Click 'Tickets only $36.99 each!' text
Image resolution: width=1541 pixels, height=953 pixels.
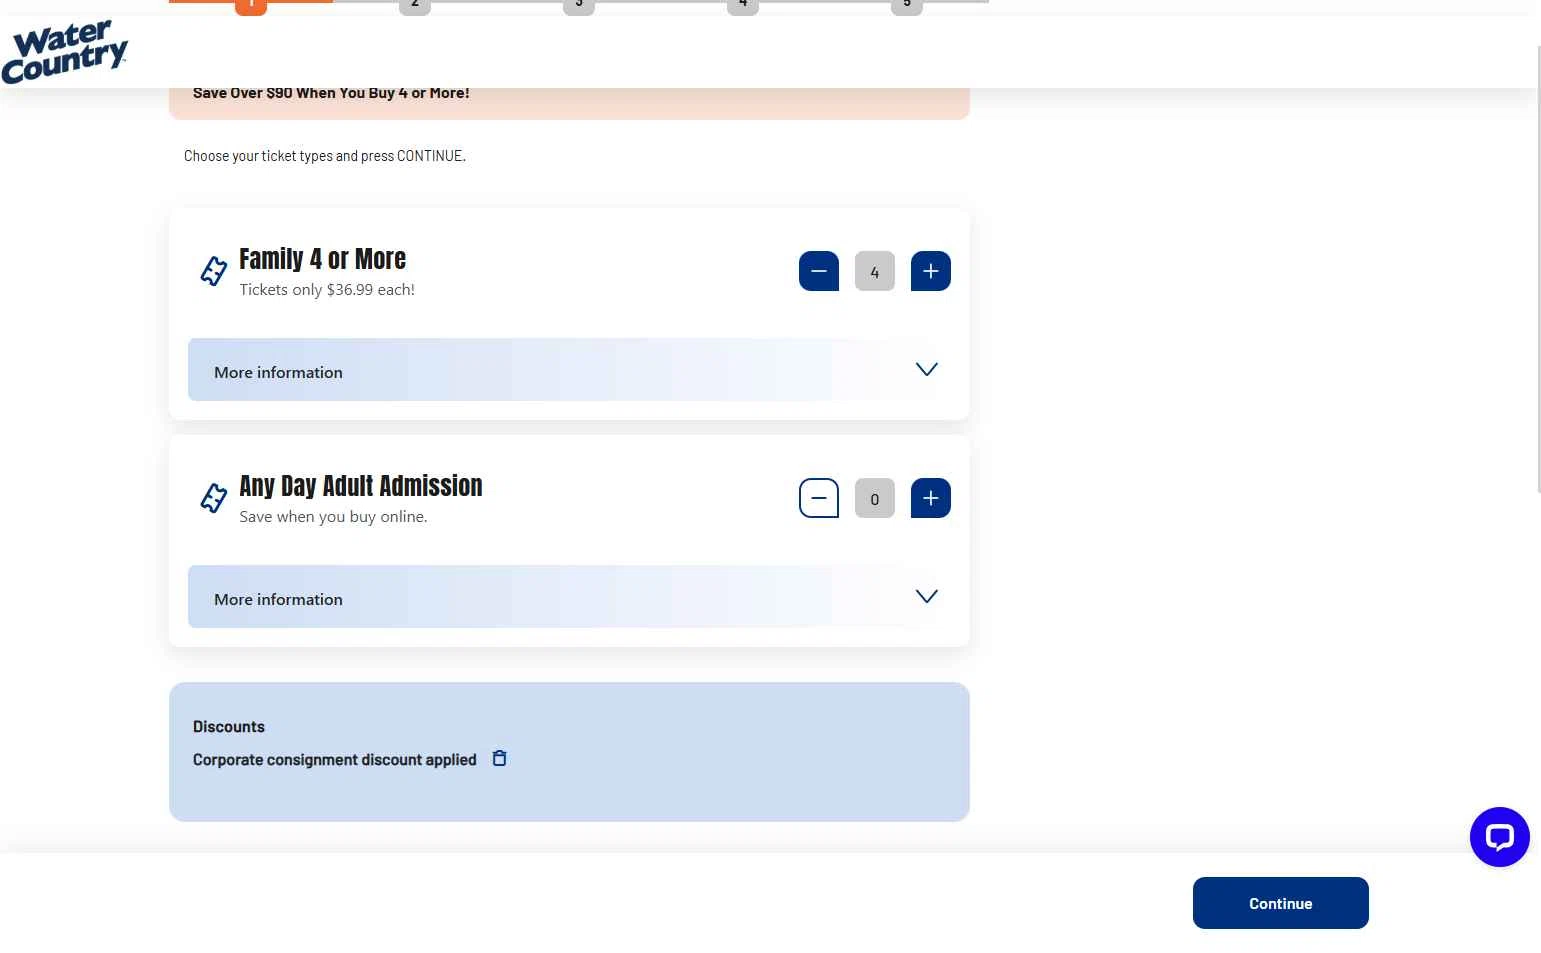(326, 290)
